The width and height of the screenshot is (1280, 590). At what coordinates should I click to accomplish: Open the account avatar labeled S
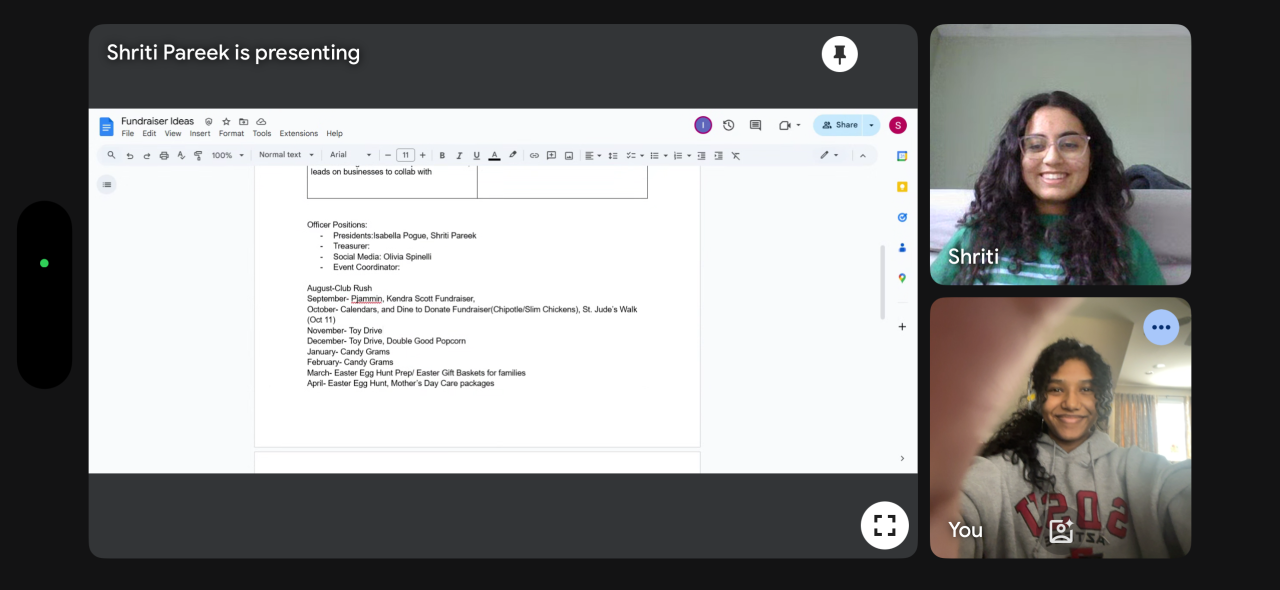click(898, 125)
